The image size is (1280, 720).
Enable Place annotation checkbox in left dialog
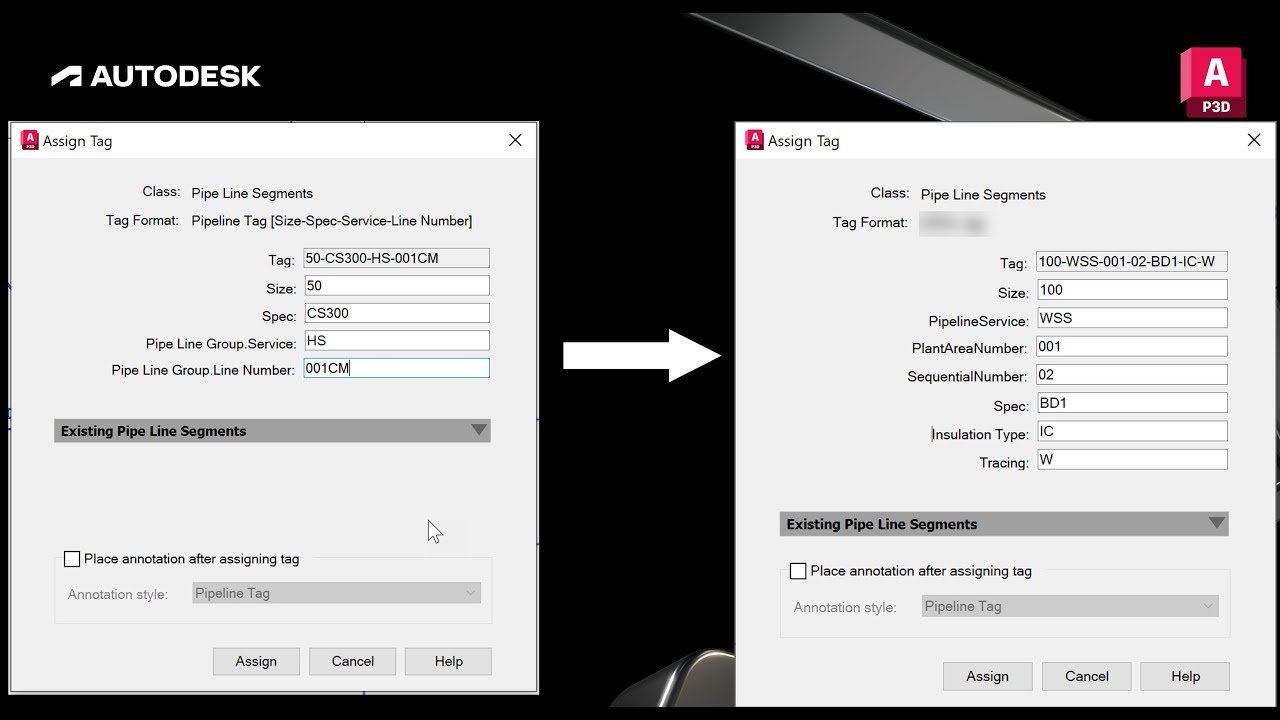[72, 559]
